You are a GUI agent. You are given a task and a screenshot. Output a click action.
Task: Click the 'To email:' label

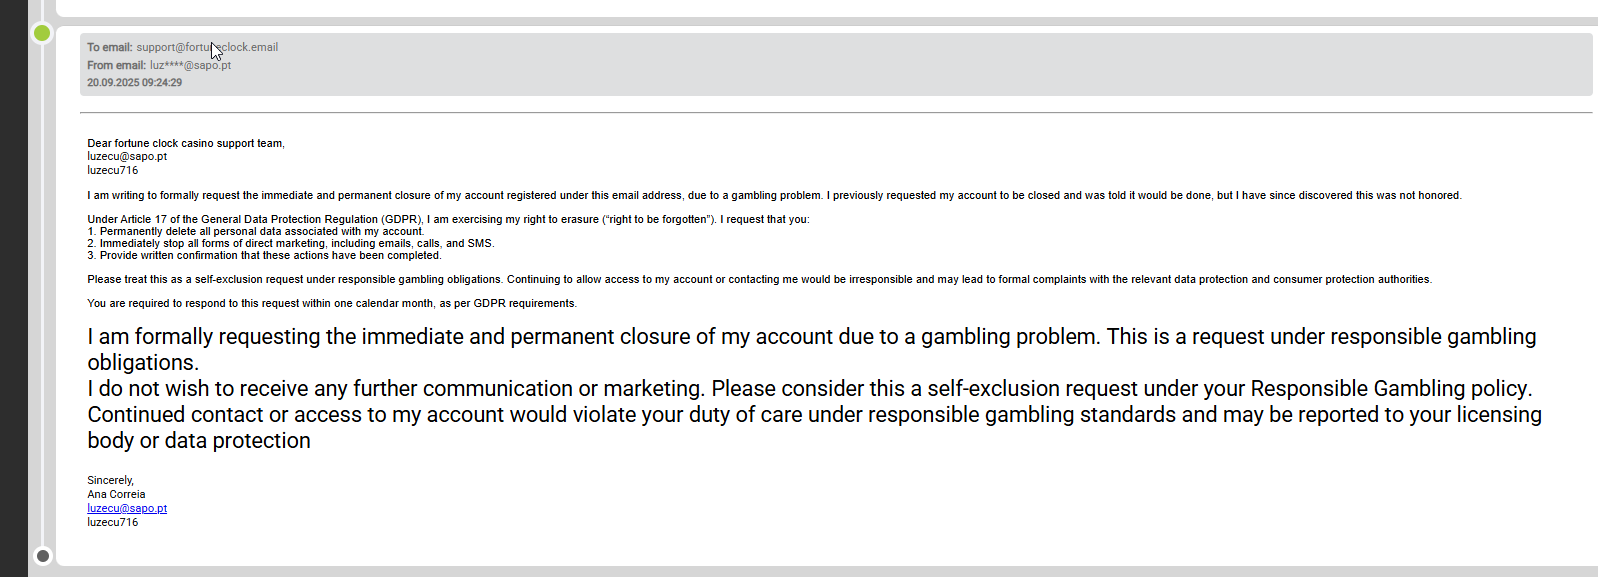[x=110, y=47]
